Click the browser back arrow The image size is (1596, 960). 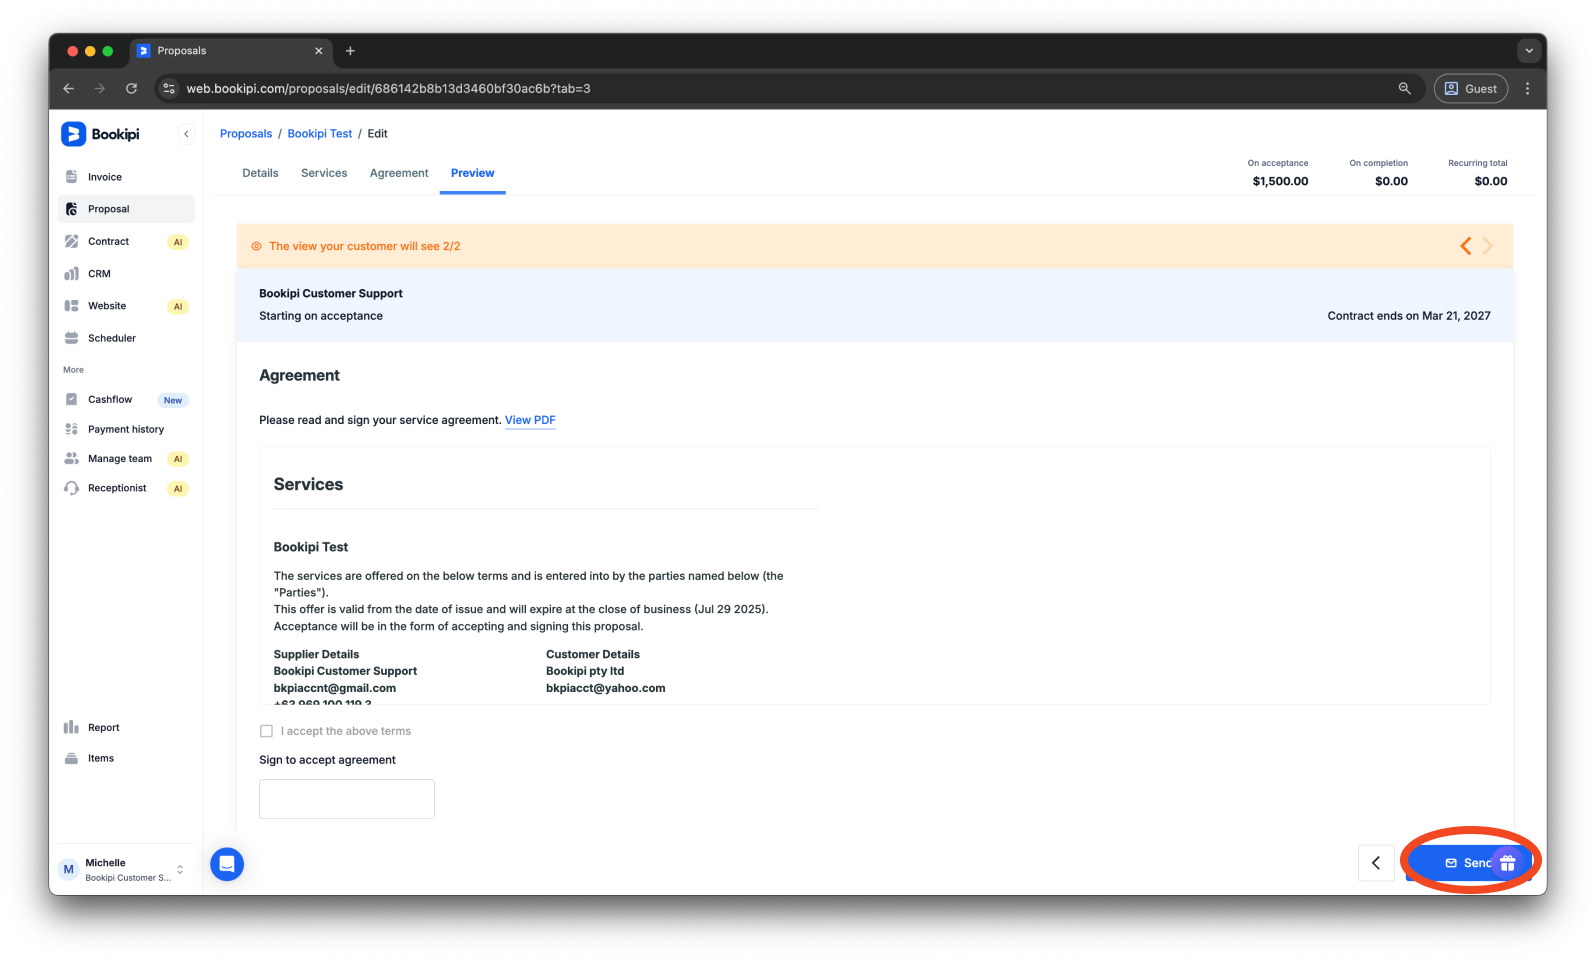69,88
